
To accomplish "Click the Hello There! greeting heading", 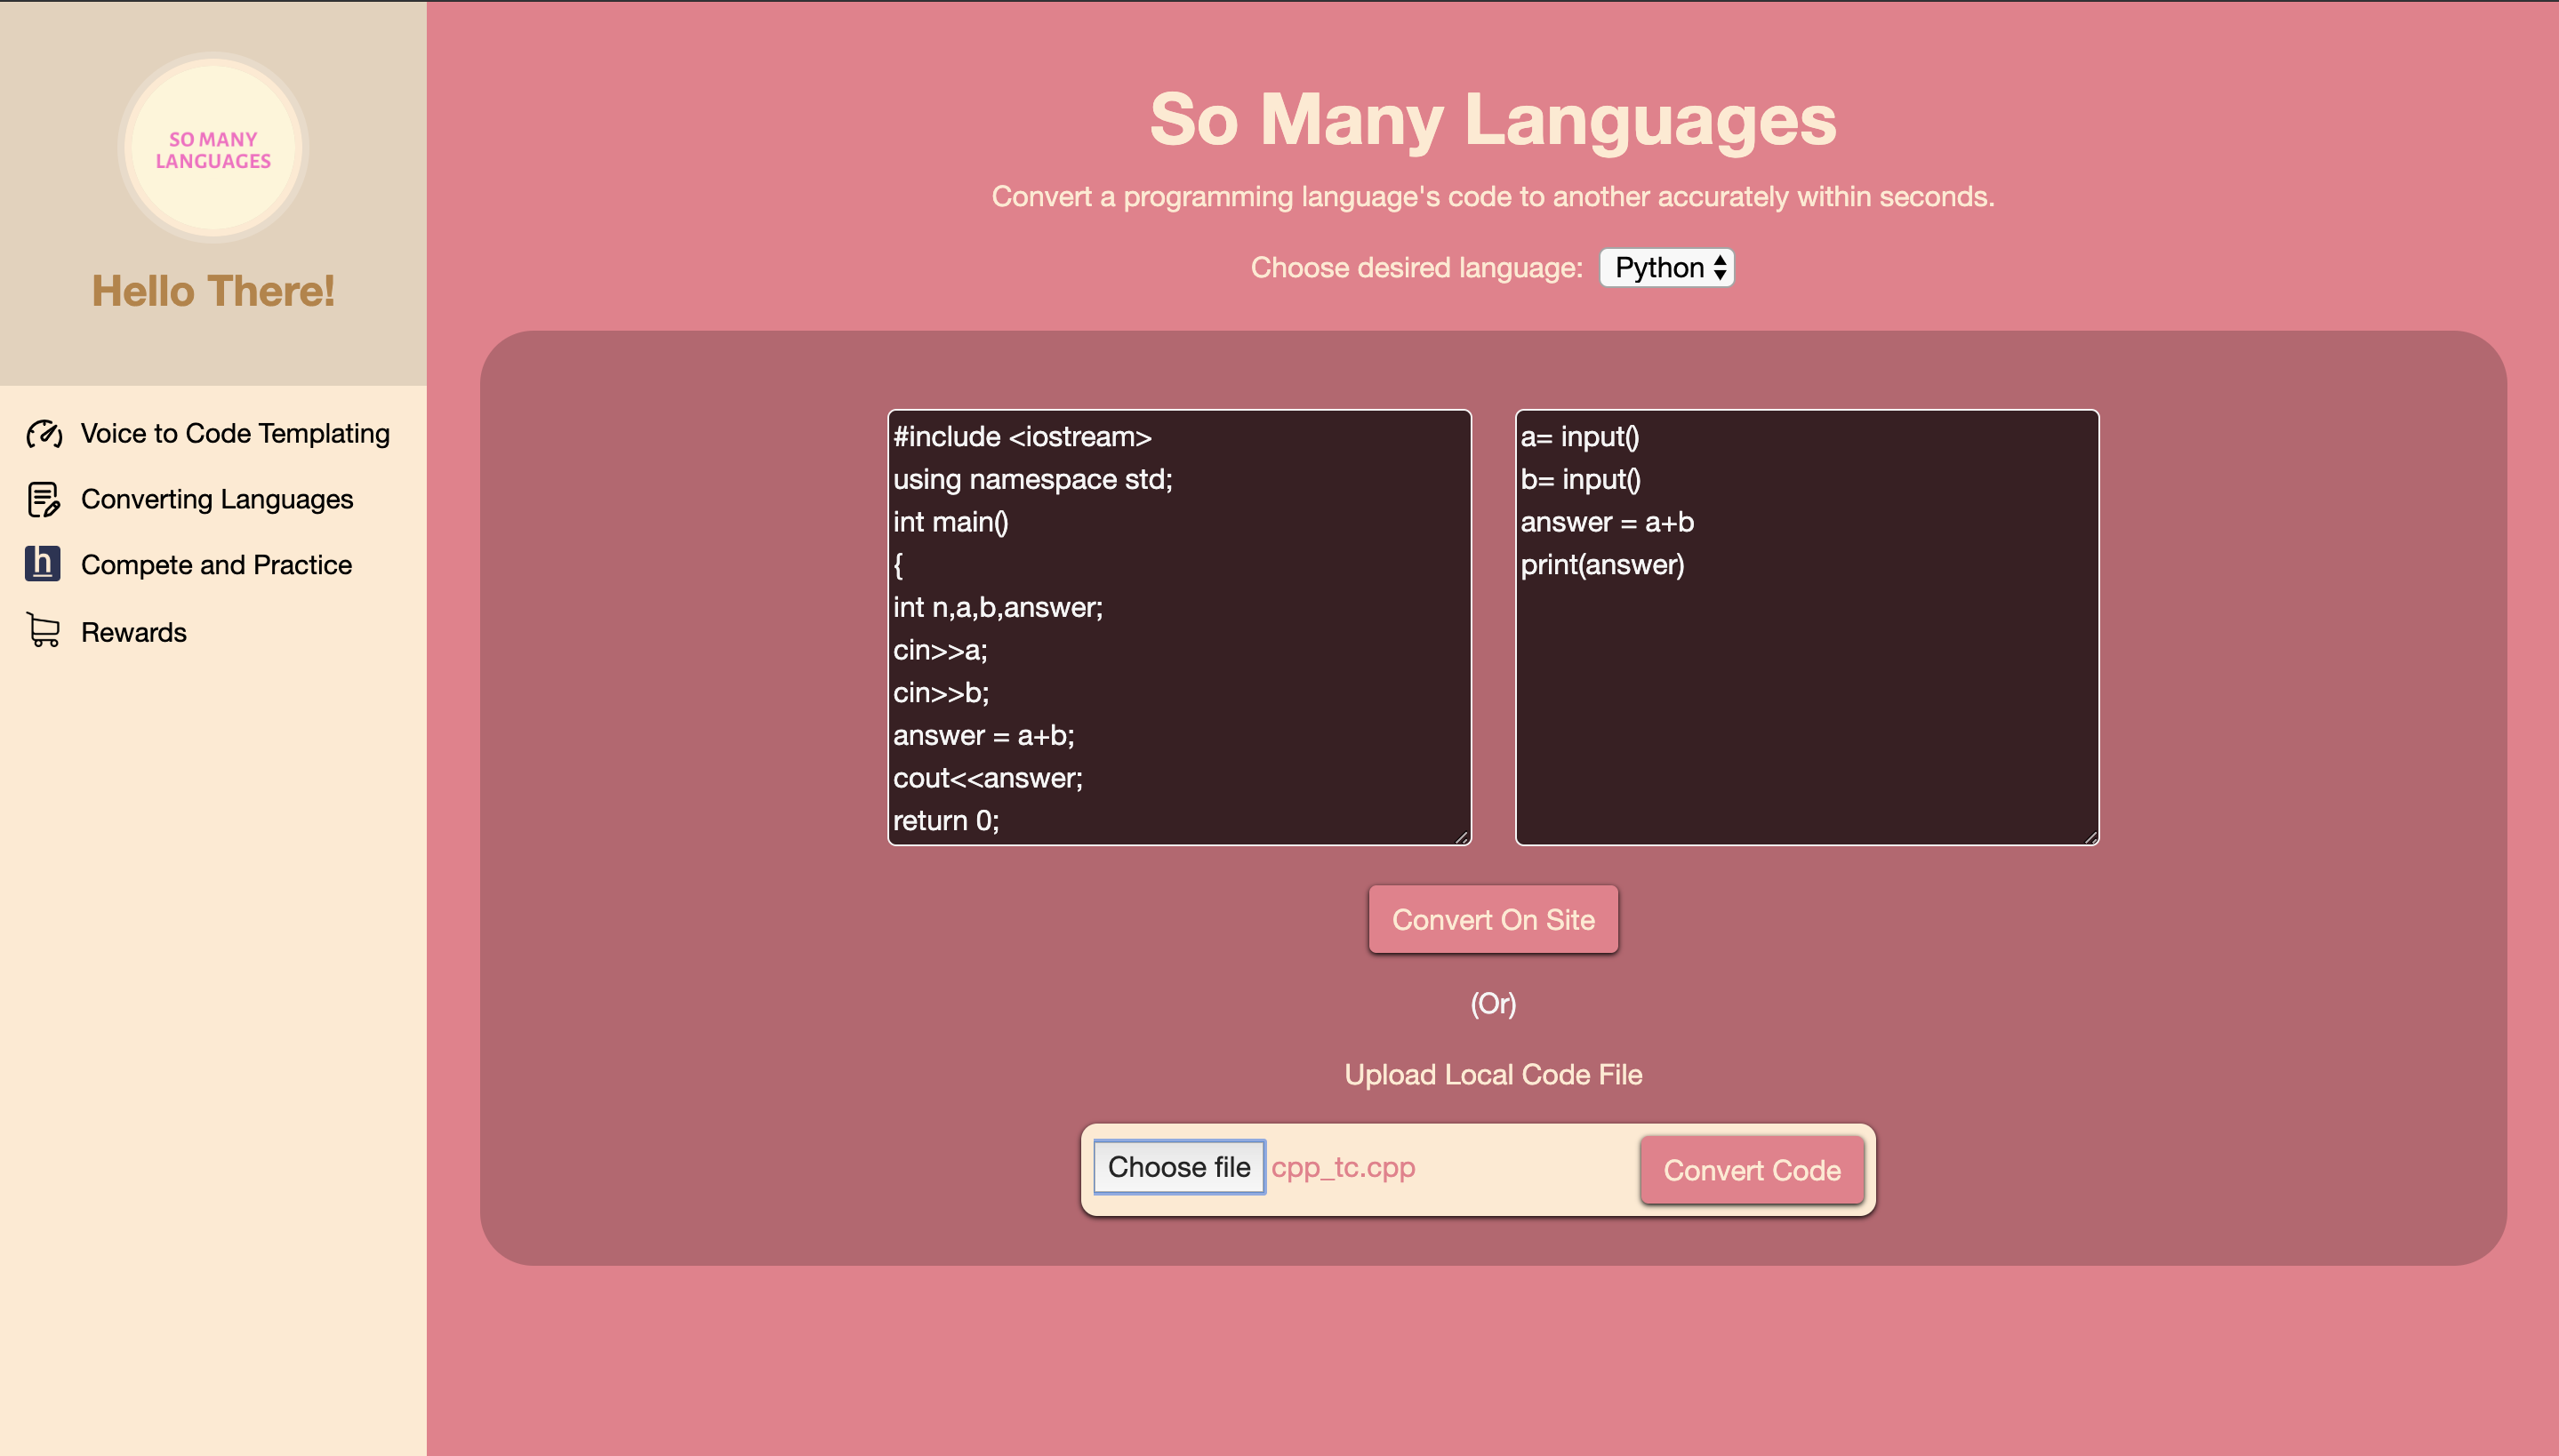I will point(213,291).
